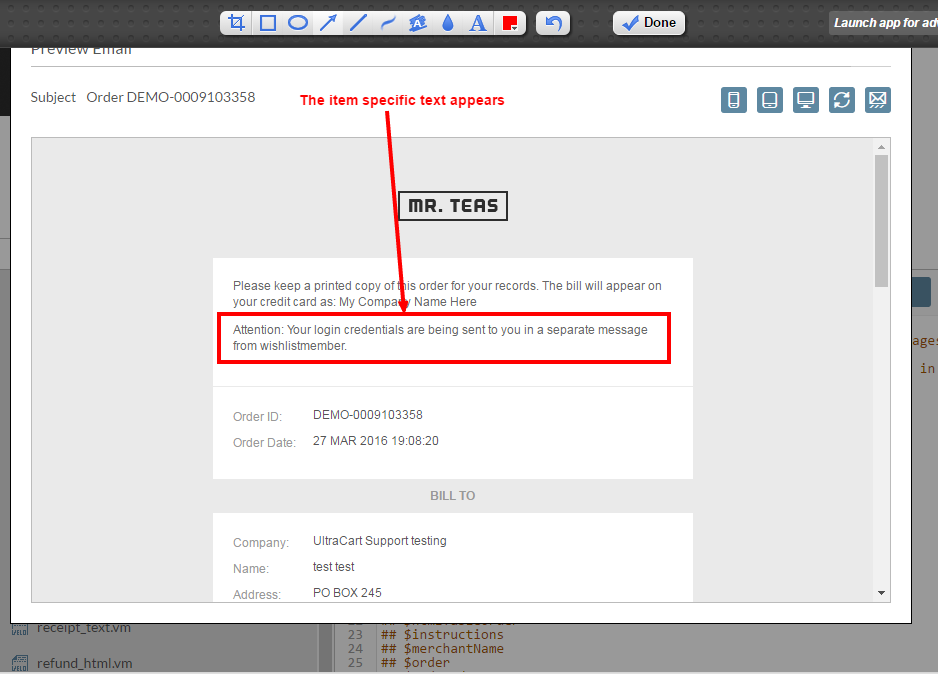Click Order ID value DEMO-0009103358
Screen dimensions: 938x674
click(x=367, y=414)
